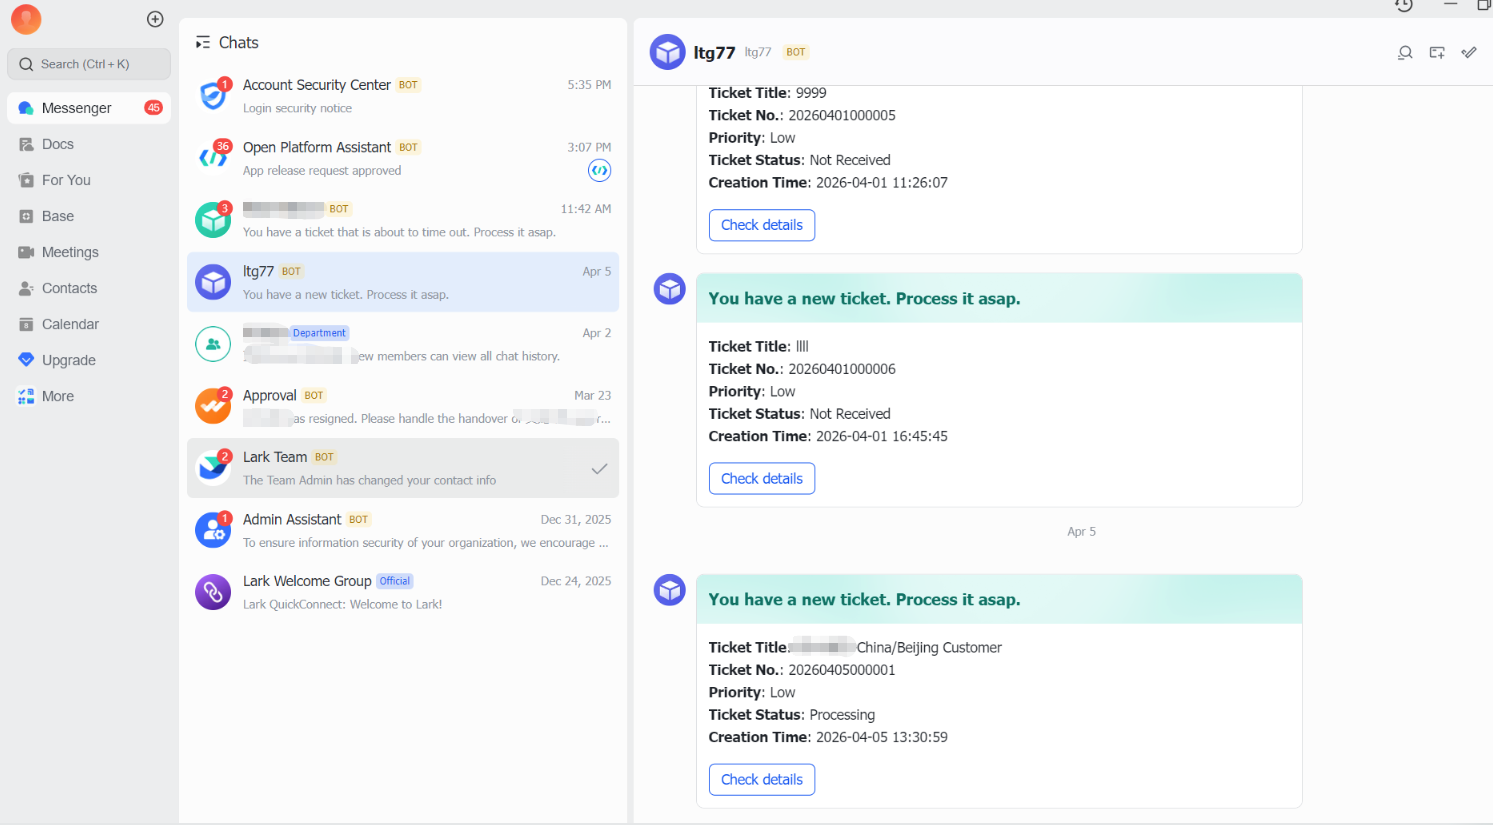The image size is (1493, 825).
Task: Open the Meetings section
Action: tap(70, 252)
